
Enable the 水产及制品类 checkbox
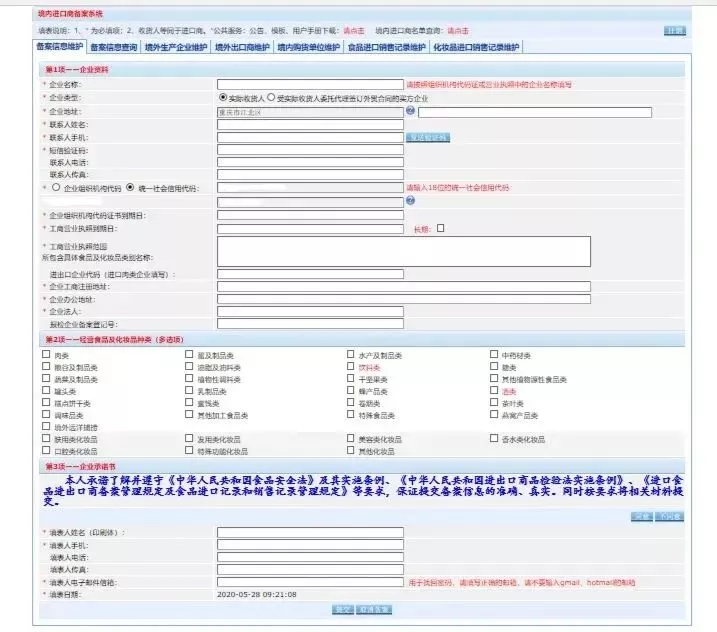350,355
